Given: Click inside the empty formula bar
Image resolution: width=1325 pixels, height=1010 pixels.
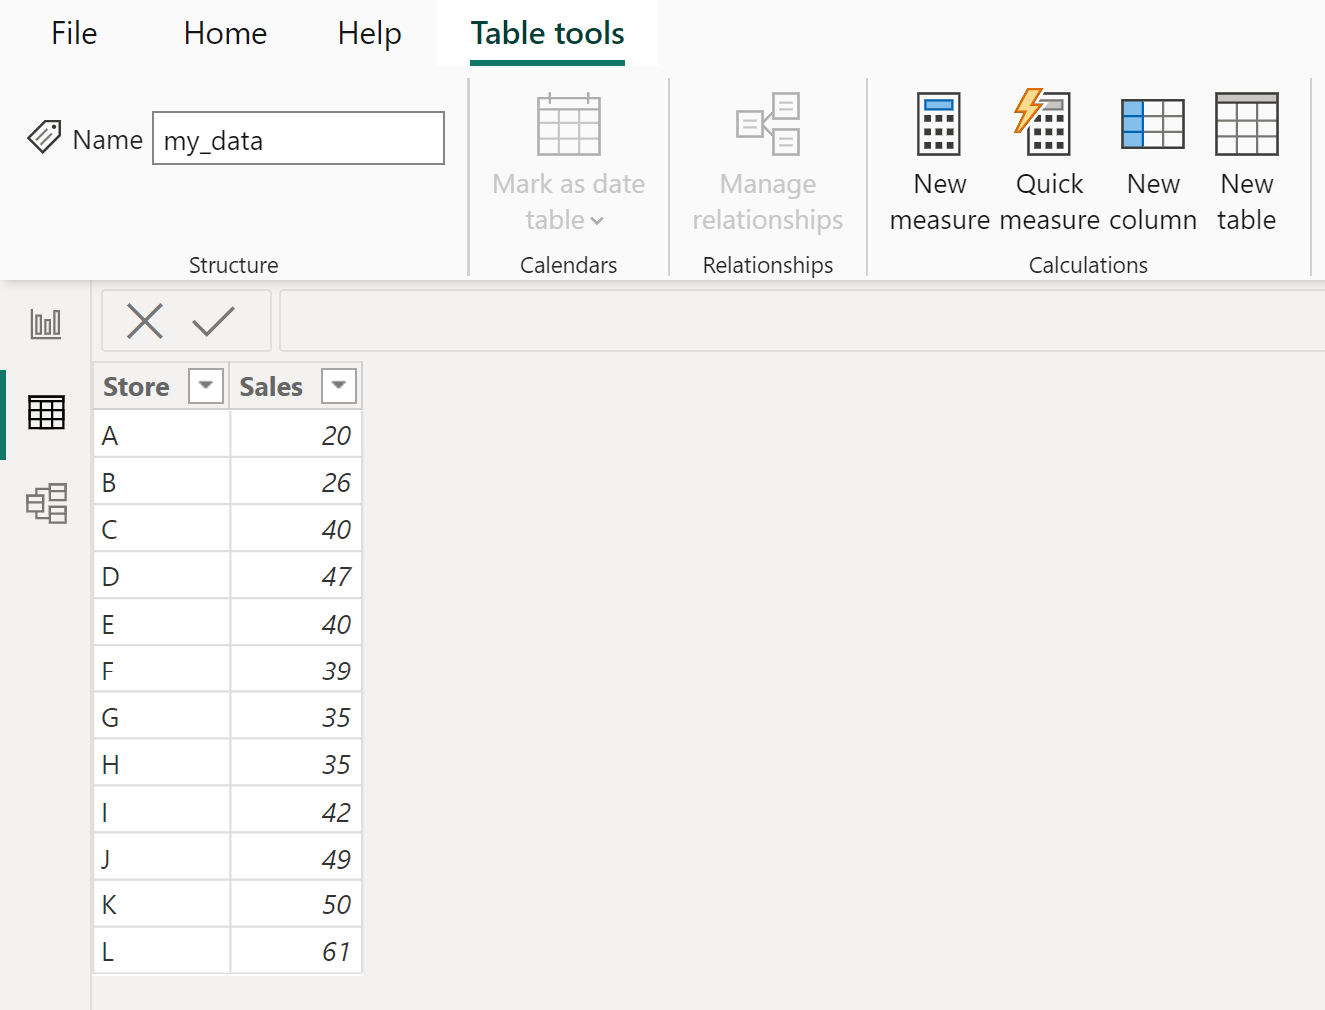Looking at the screenshot, I should tap(700, 321).
